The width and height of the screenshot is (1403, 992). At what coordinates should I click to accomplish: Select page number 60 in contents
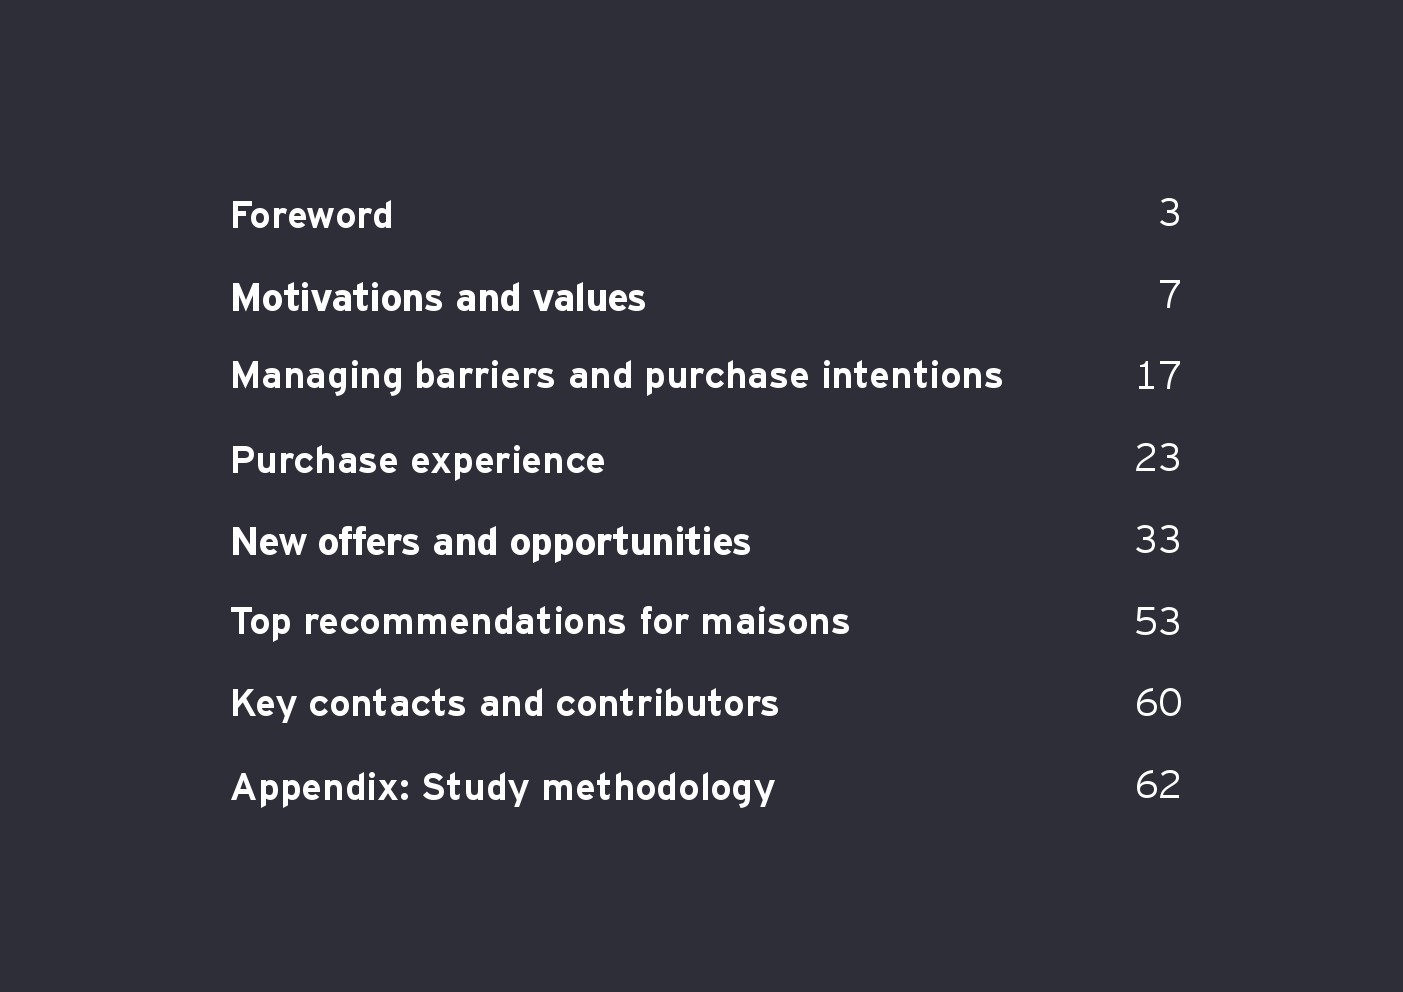coord(1158,703)
